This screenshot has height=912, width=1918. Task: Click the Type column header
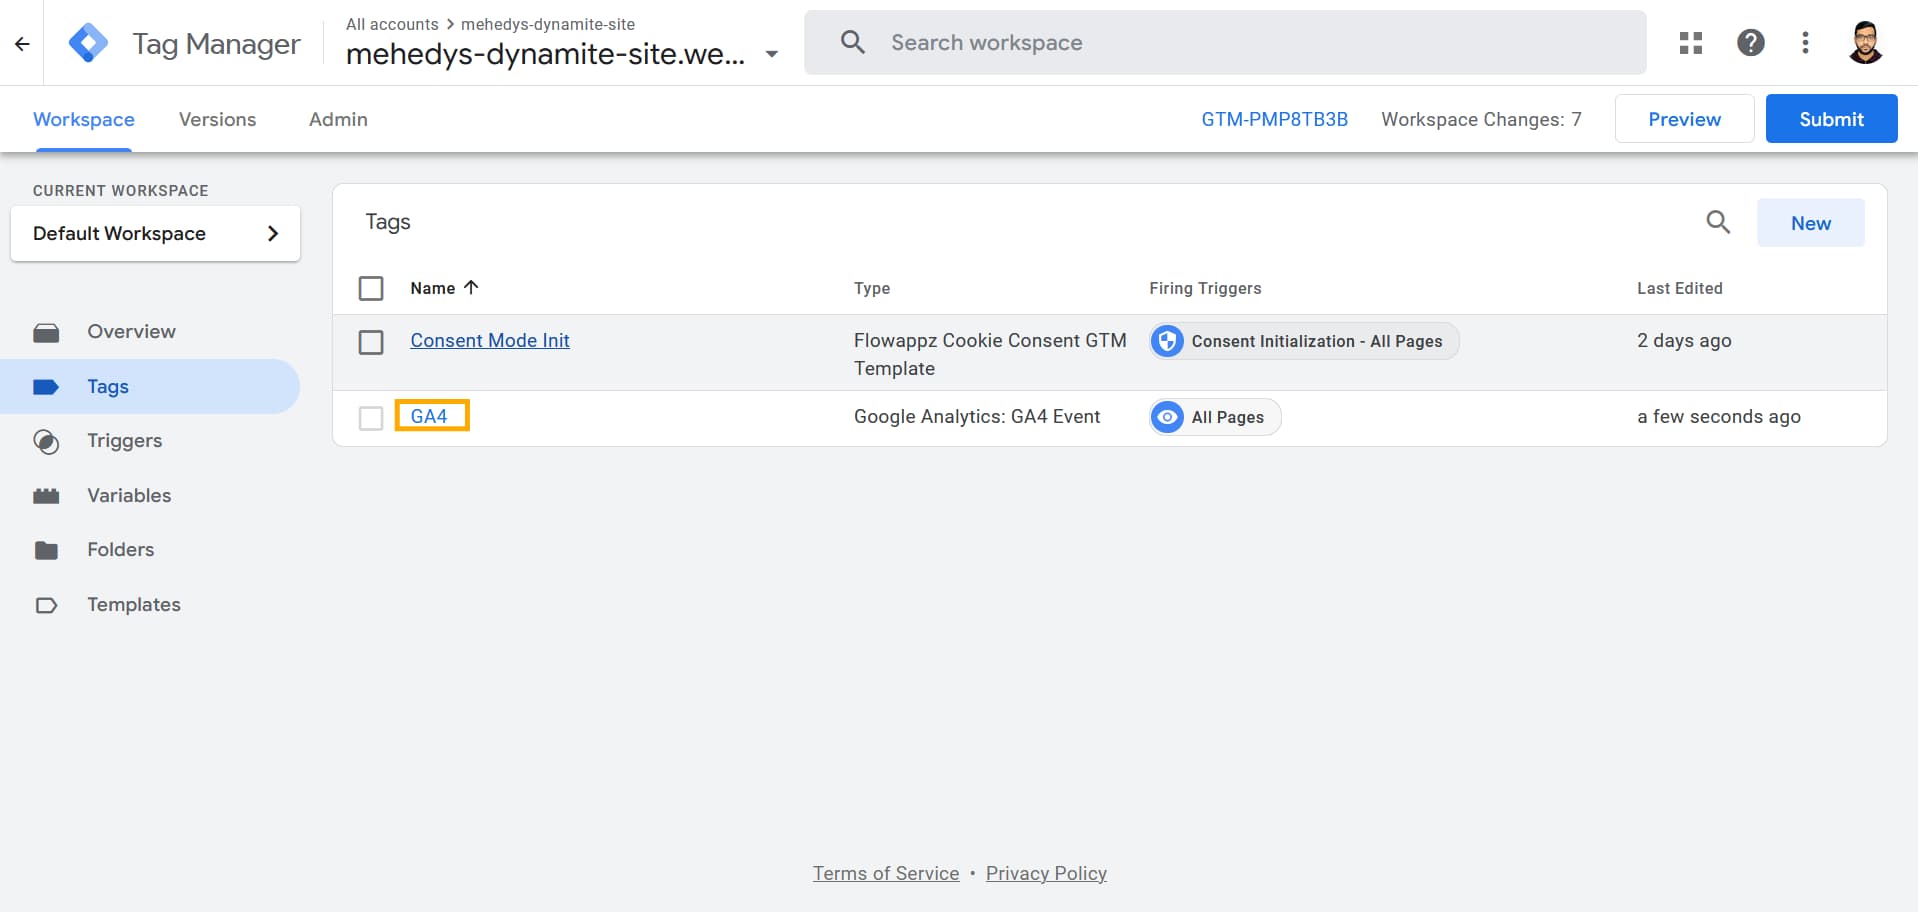coord(872,288)
